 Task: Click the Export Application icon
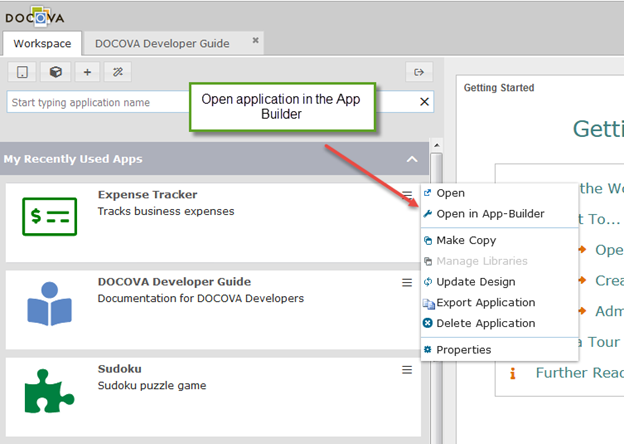coord(429,304)
